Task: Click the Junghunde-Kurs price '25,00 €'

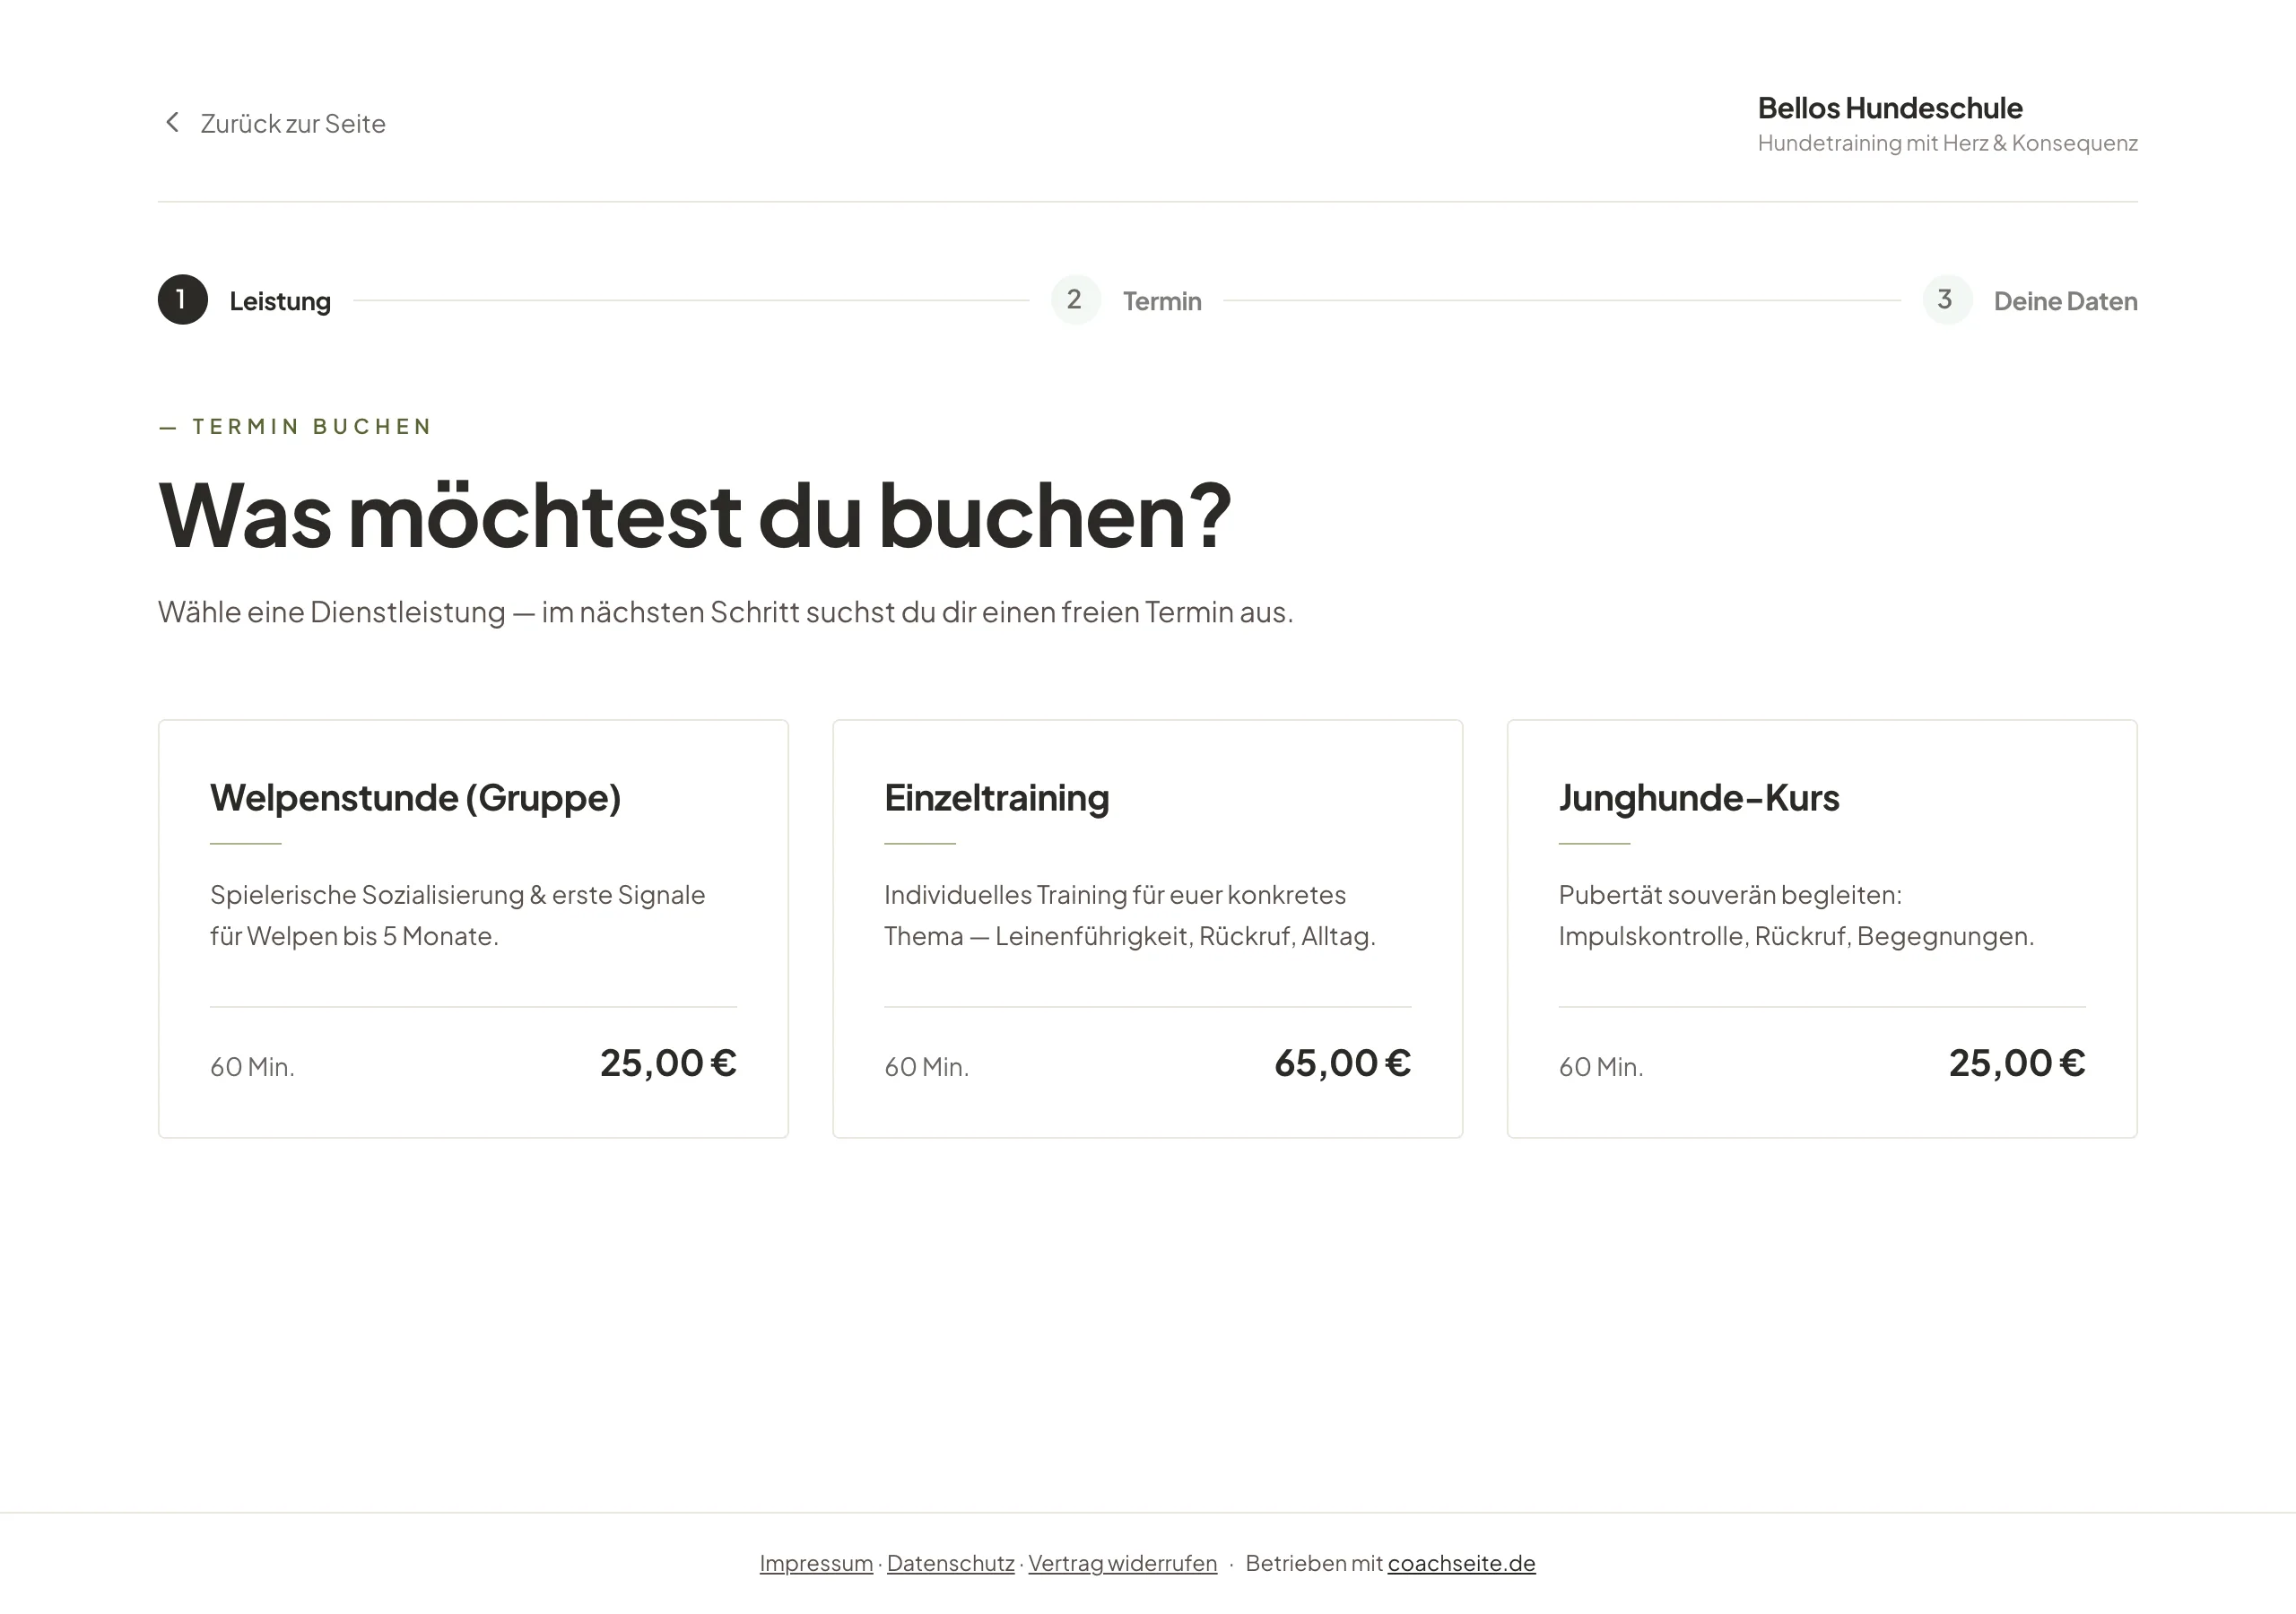Action: point(2017,1063)
